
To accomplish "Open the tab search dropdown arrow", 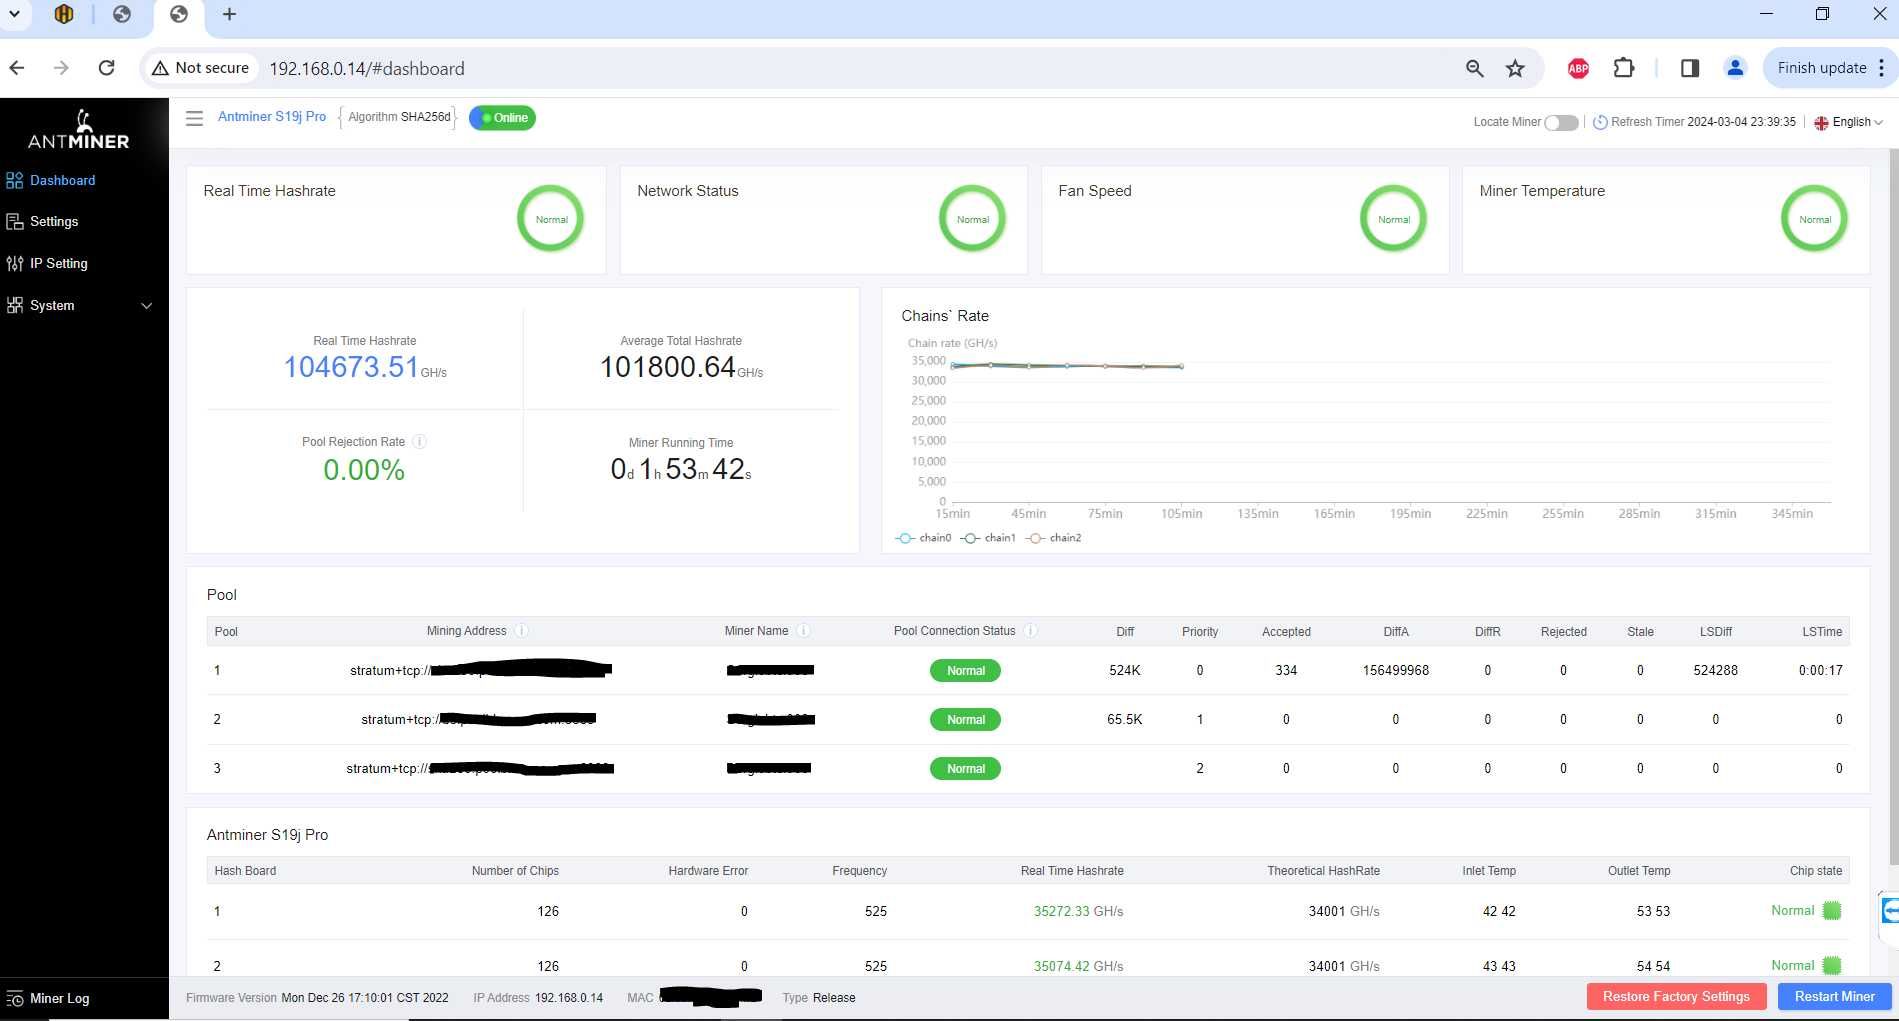I will coord(14,14).
